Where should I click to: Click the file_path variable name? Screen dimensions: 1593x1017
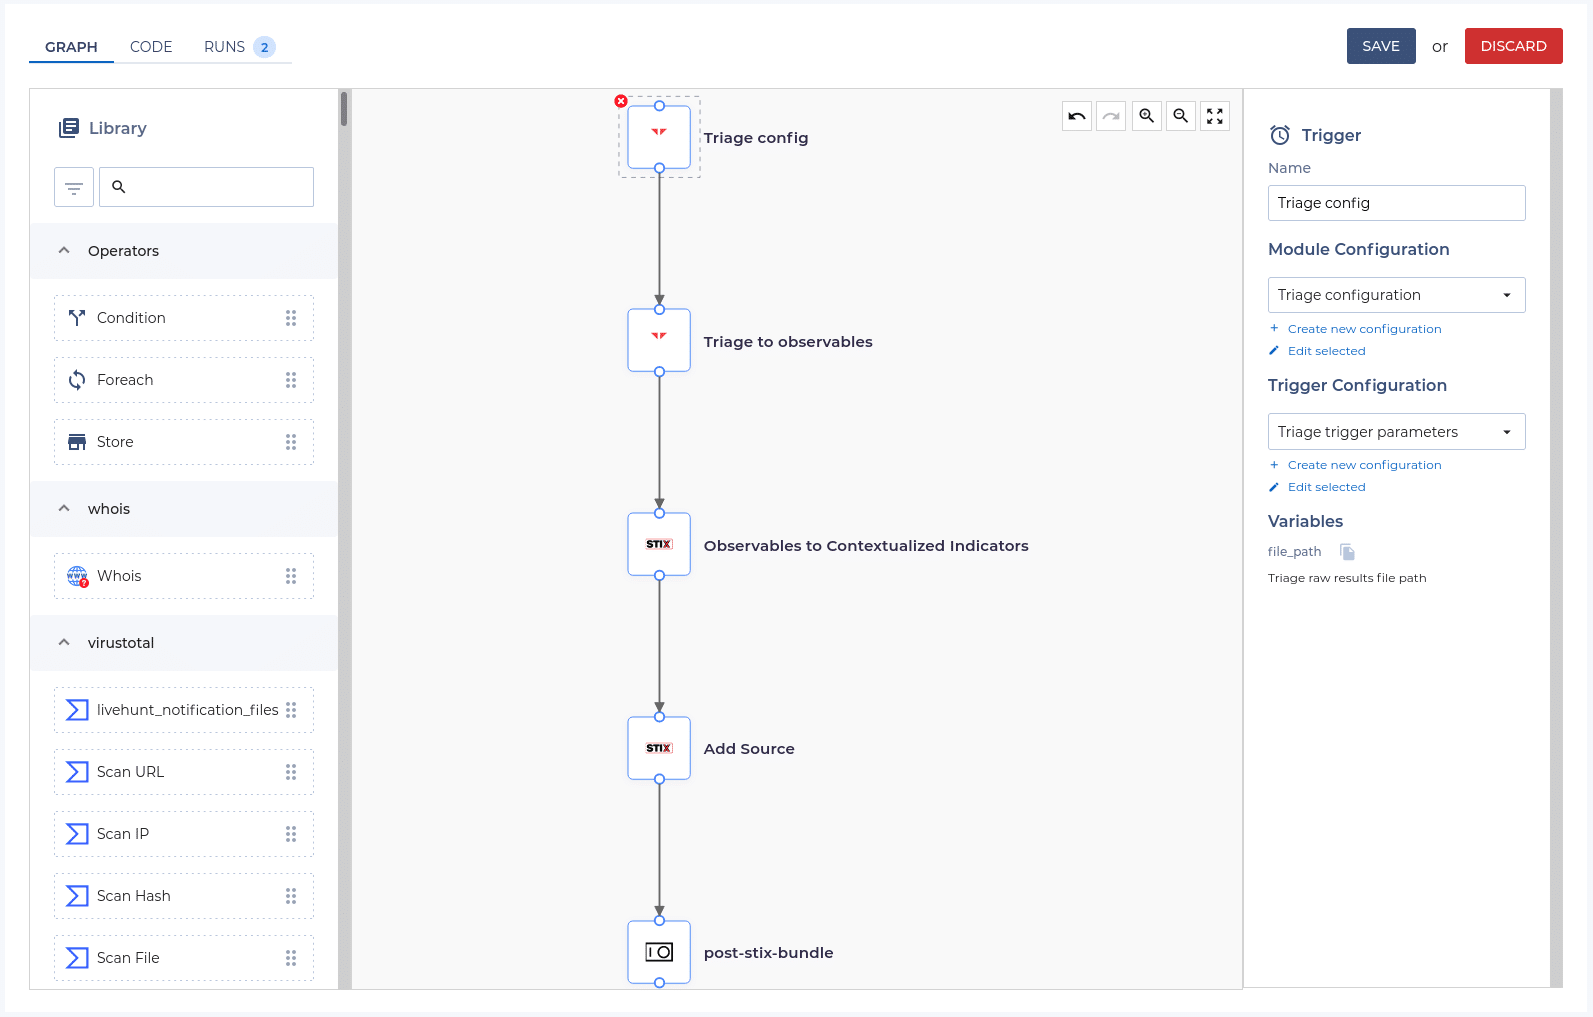pos(1294,552)
